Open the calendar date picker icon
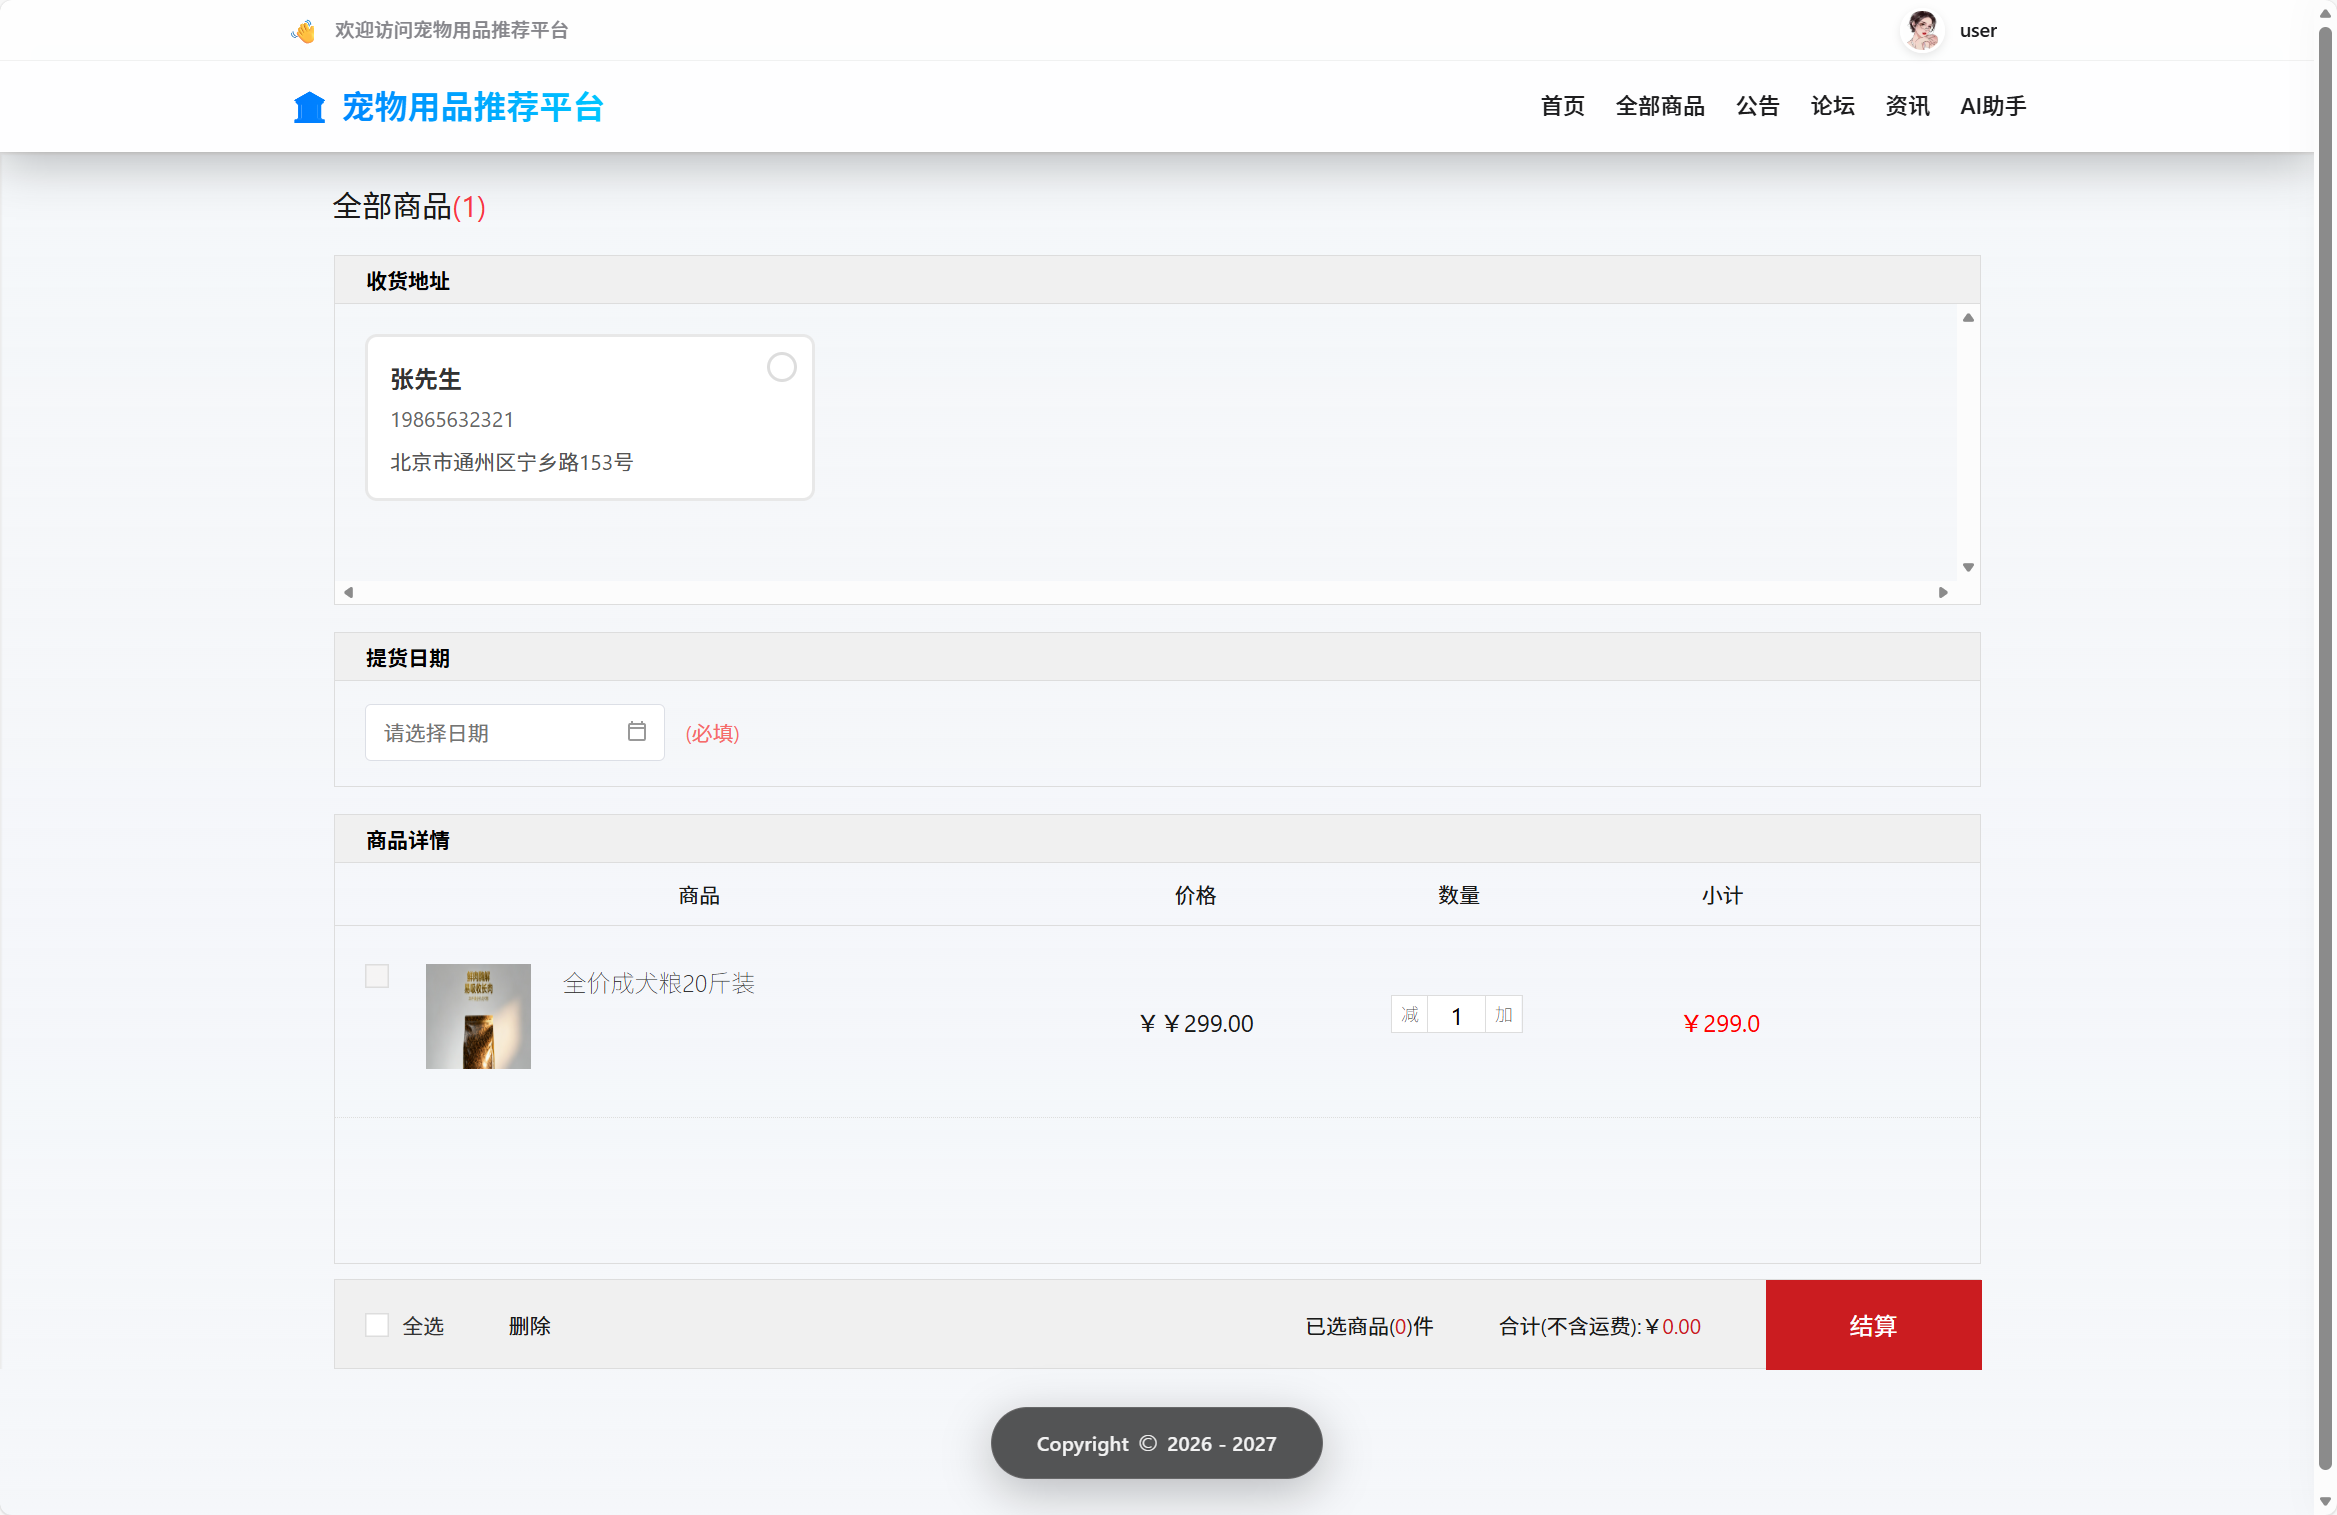The height and width of the screenshot is (1515, 2337). (x=637, y=732)
